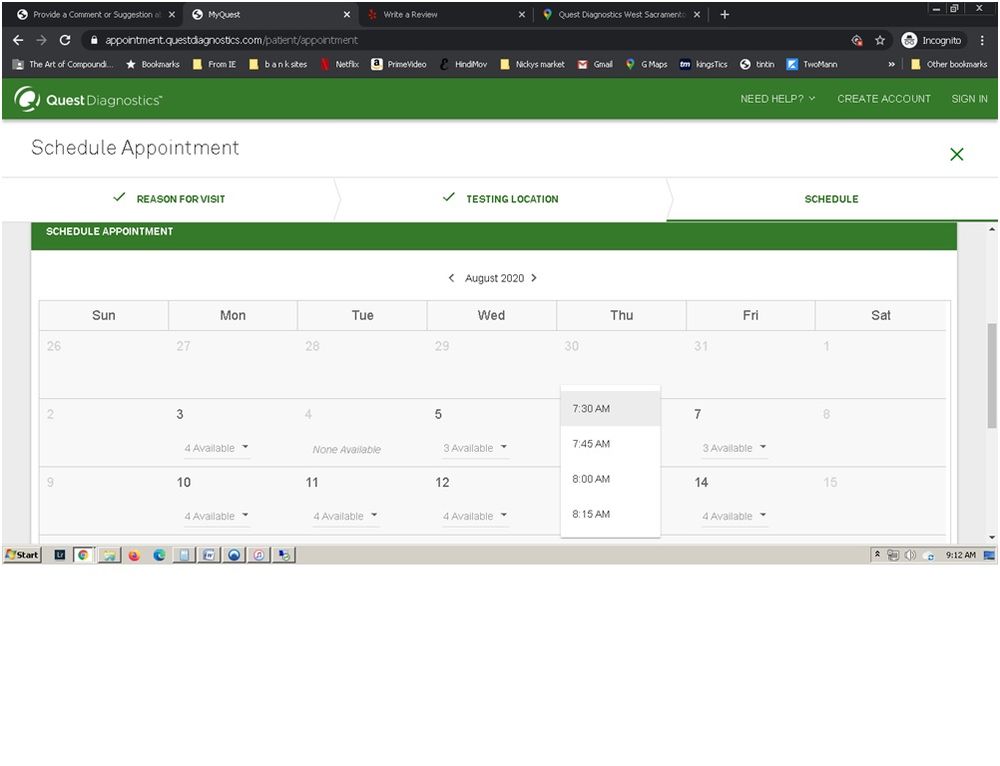Expand the August 5 available times dropdown

pos(476,448)
